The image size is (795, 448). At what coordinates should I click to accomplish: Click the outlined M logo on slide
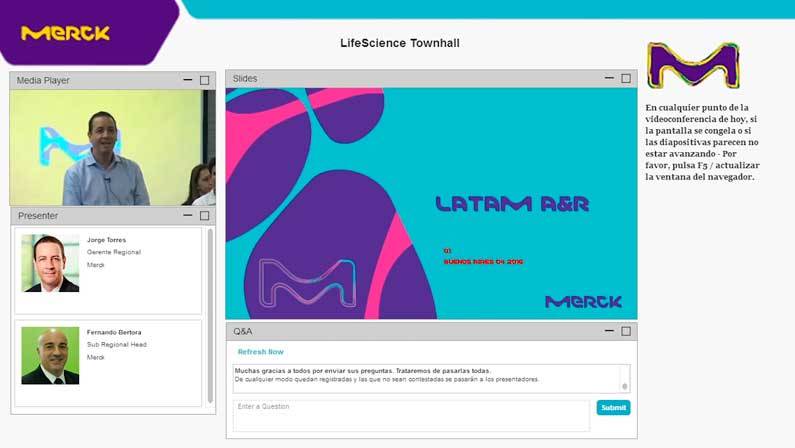point(307,283)
